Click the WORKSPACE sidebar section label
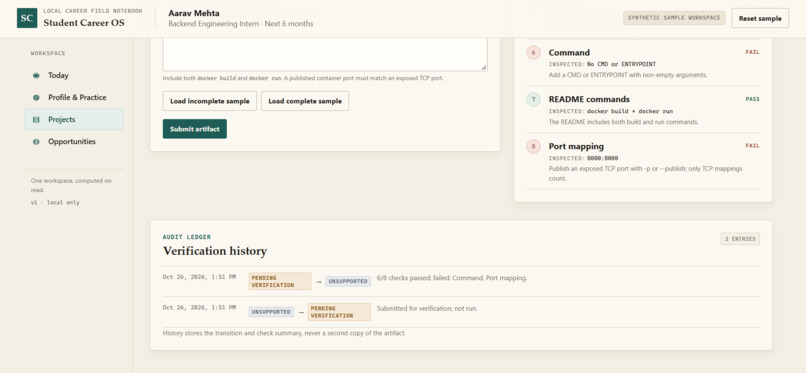 [48, 53]
